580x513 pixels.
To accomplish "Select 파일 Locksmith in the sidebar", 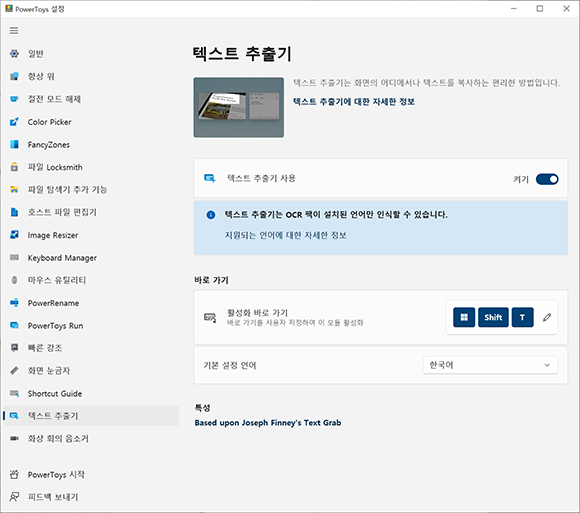I will click(91, 167).
